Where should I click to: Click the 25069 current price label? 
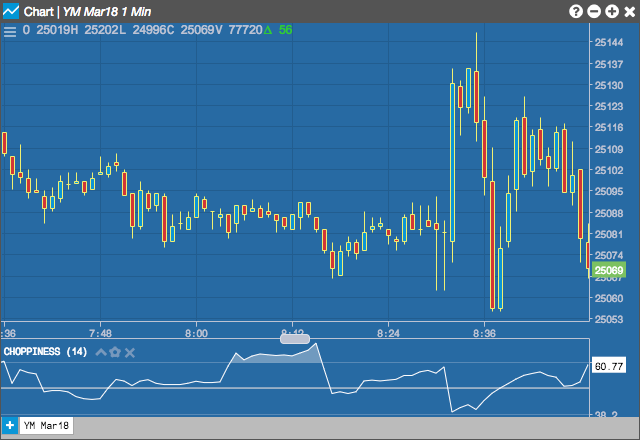point(609,270)
